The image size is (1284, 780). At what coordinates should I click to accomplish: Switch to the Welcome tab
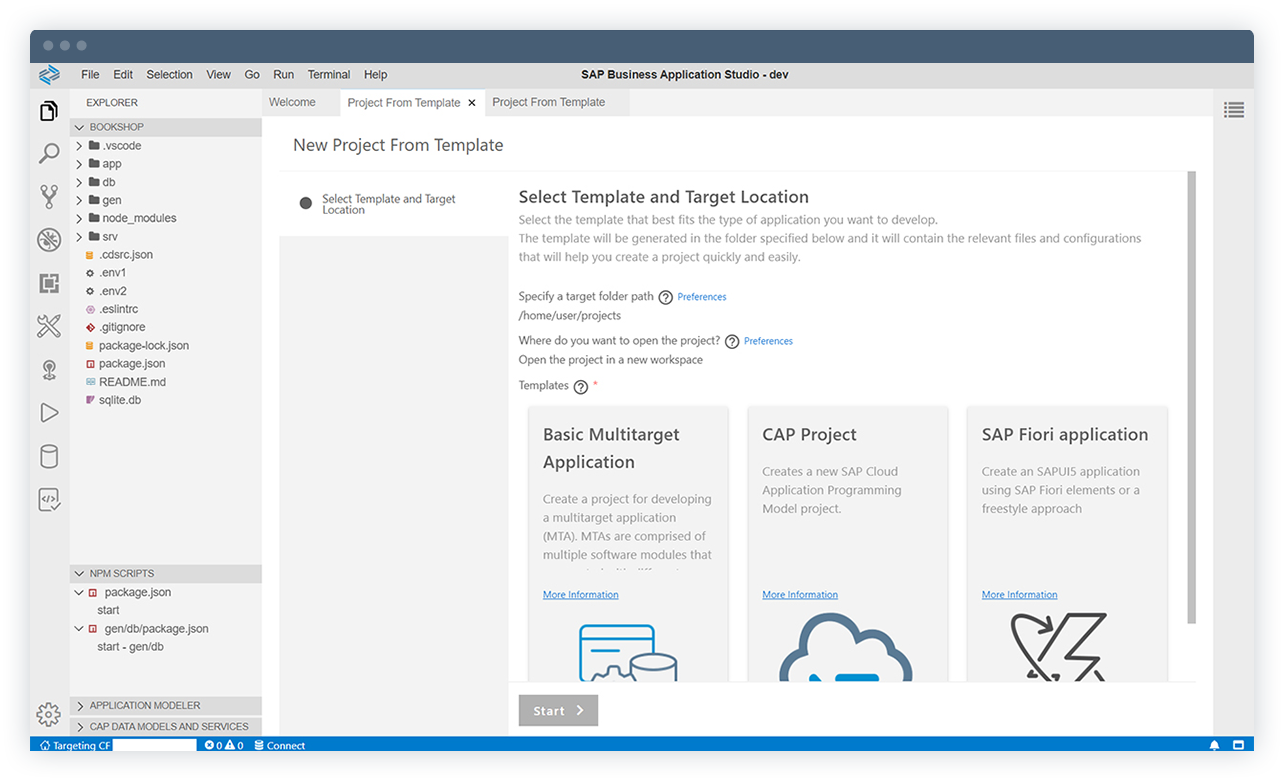click(x=292, y=102)
